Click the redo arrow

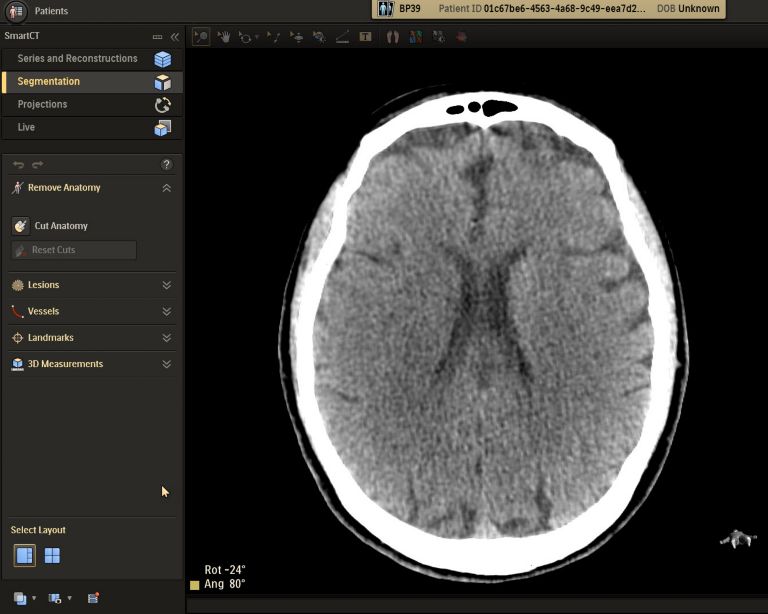click(x=38, y=165)
